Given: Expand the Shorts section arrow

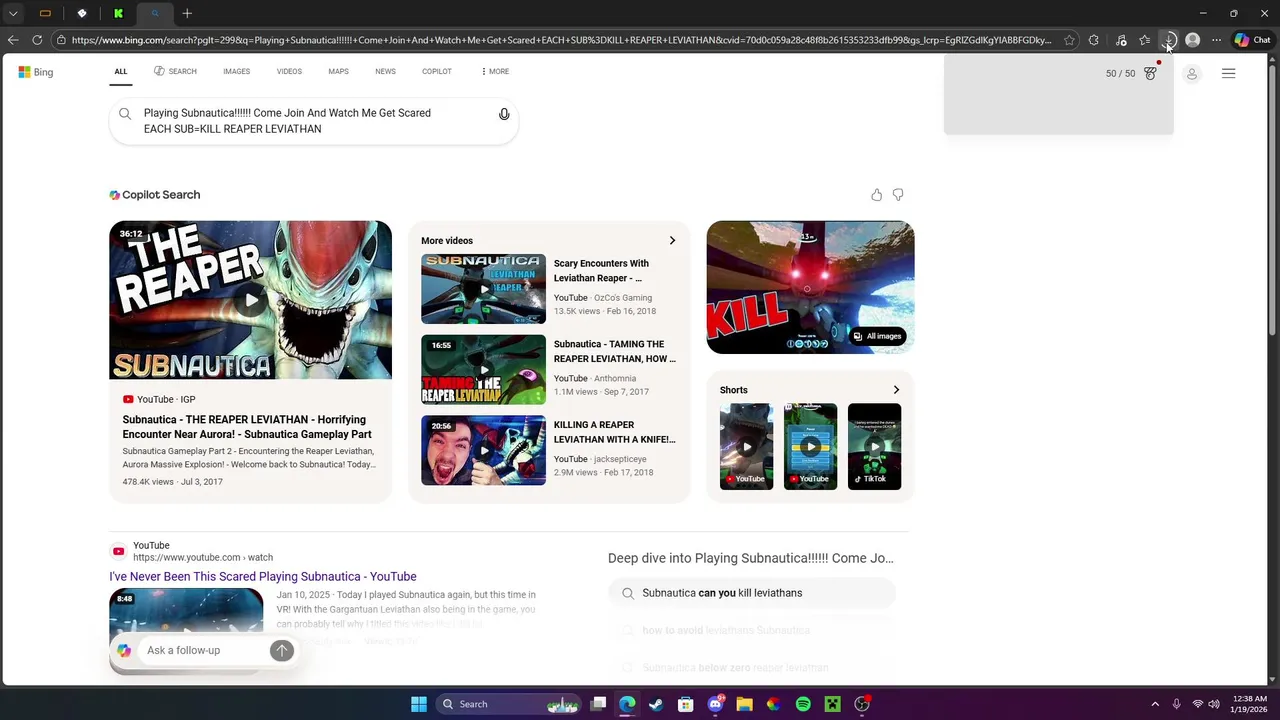Looking at the screenshot, I should point(896,390).
